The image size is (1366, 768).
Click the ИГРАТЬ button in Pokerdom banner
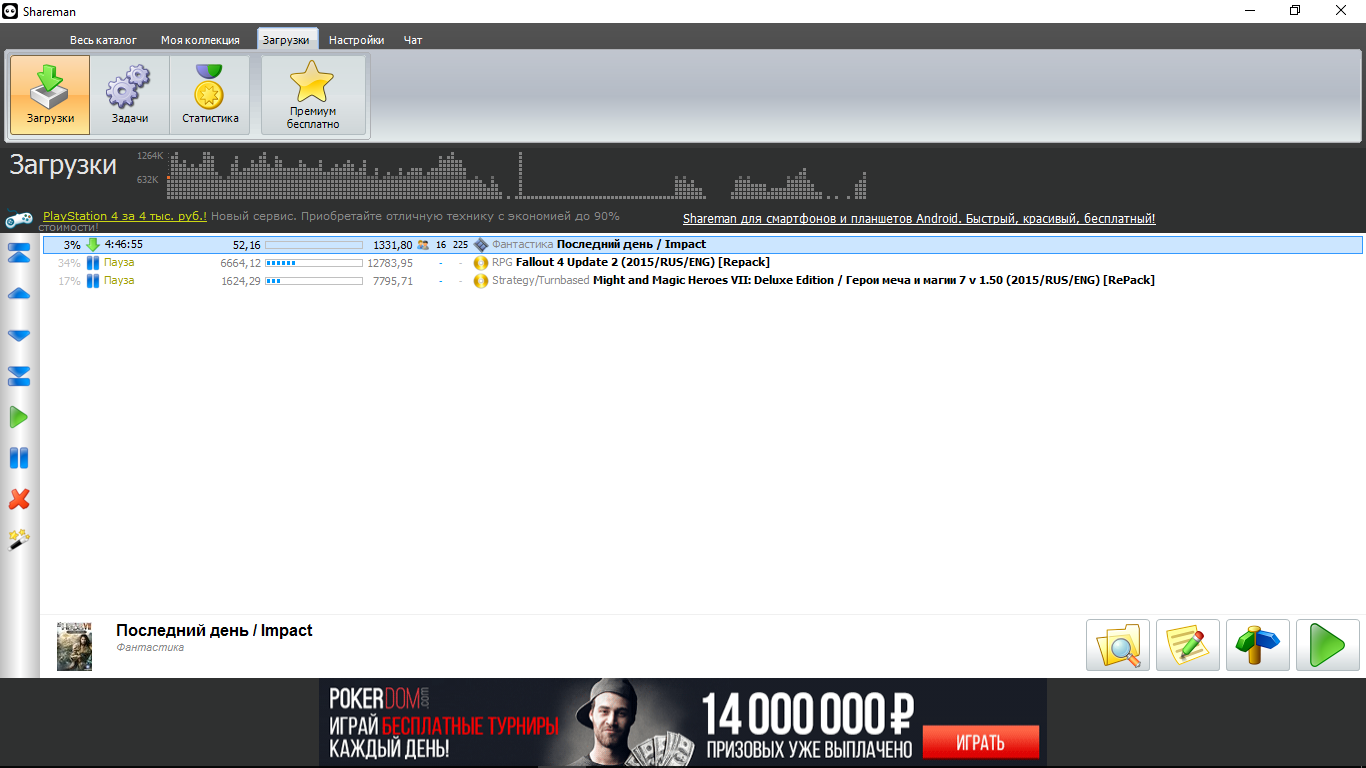(981, 743)
